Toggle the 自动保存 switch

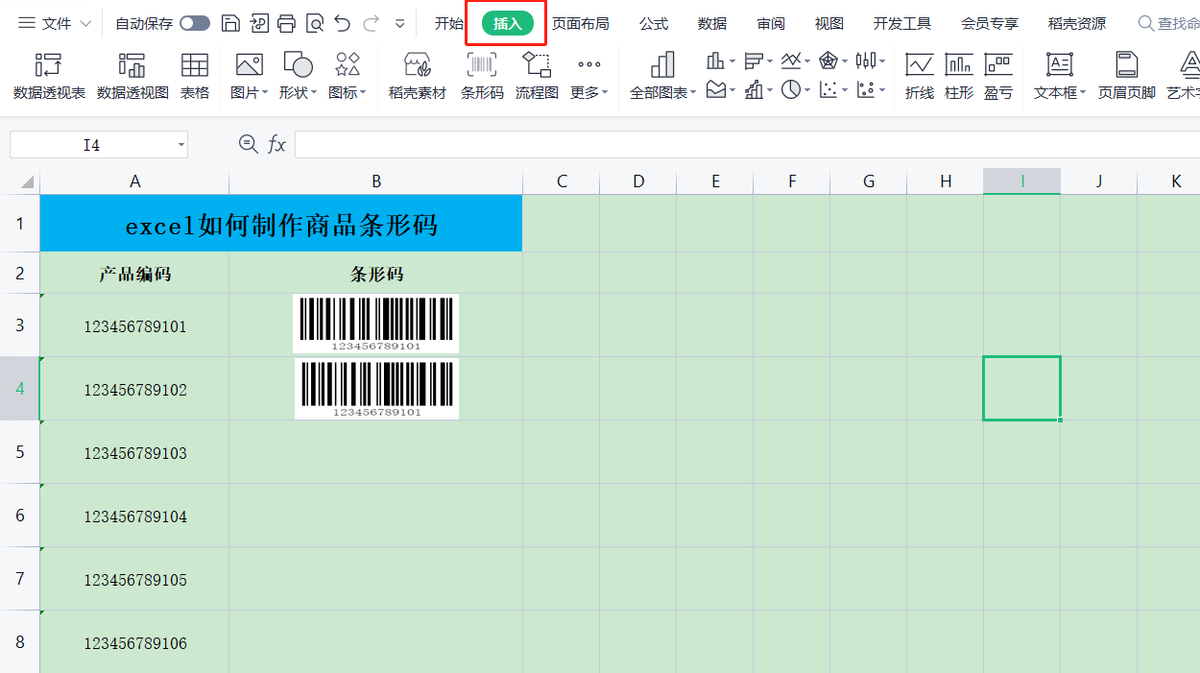coord(194,23)
